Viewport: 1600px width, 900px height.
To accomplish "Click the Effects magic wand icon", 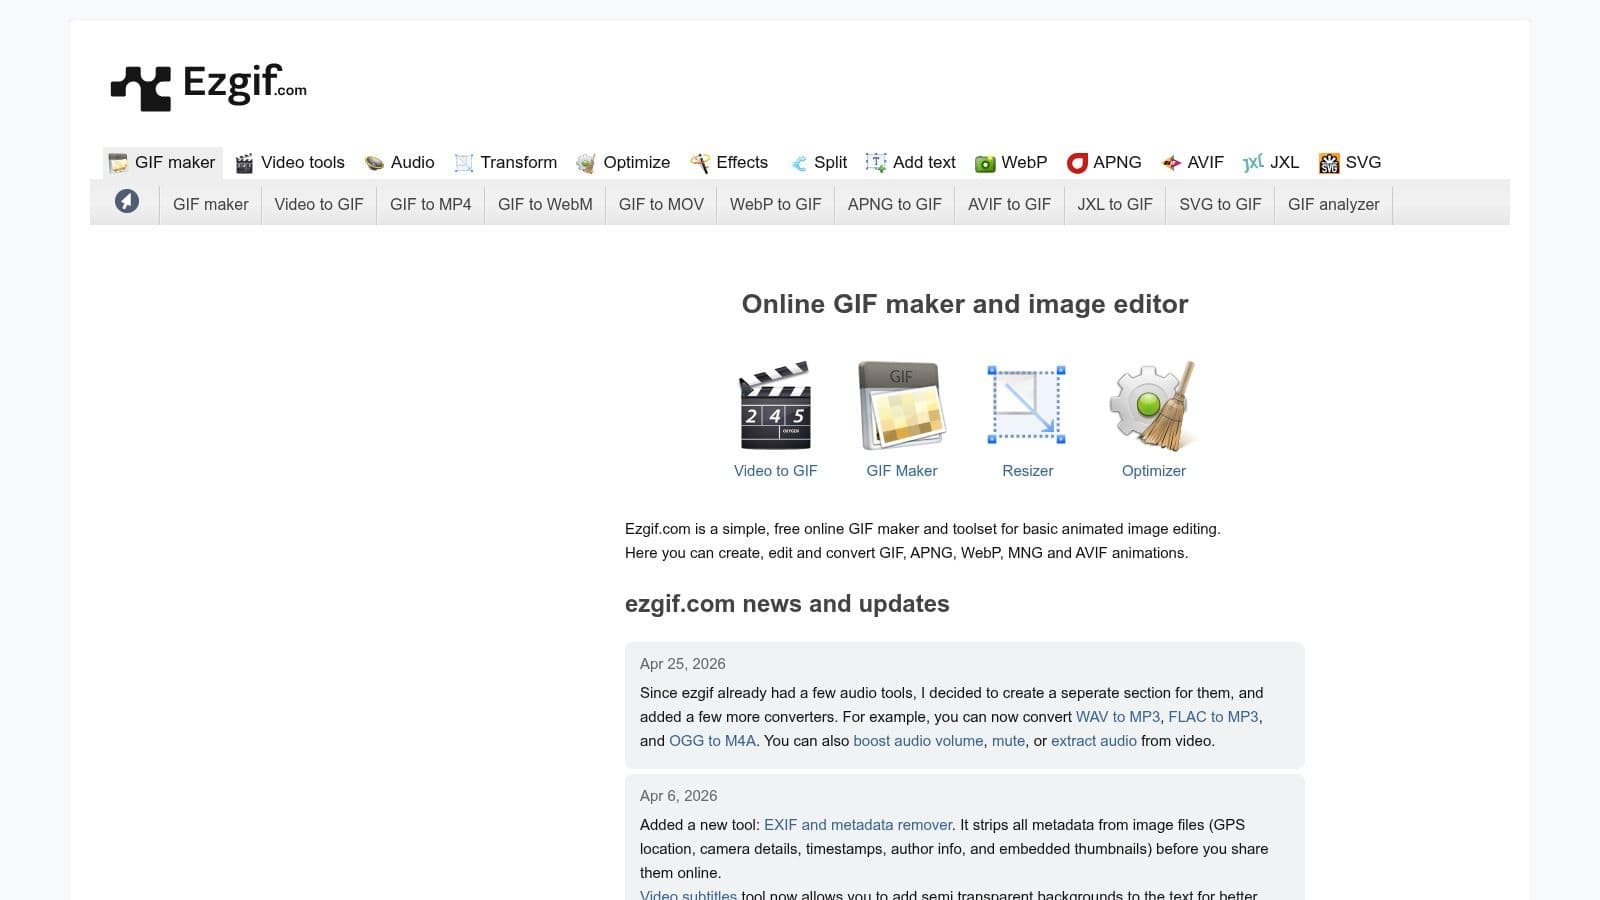I will click(700, 163).
